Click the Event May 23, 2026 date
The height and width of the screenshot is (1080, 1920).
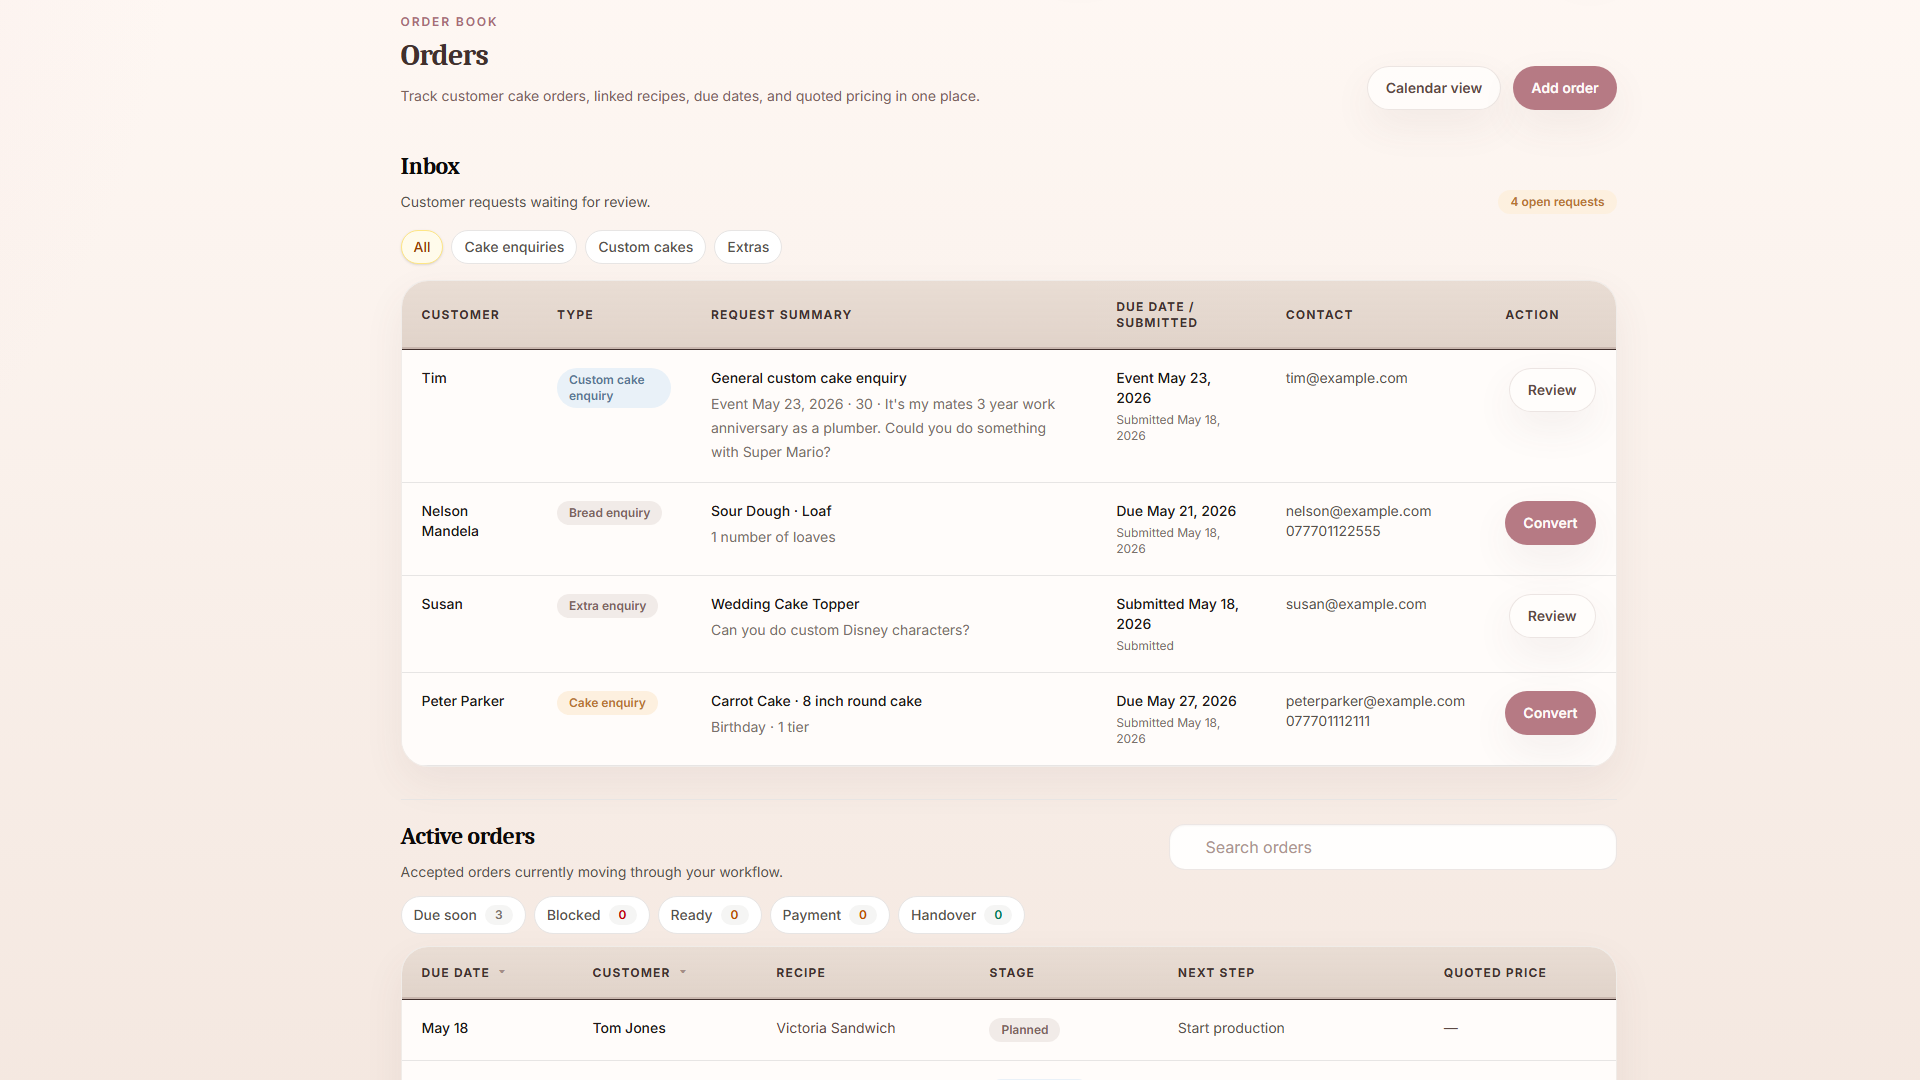(x=1163, y=388)
